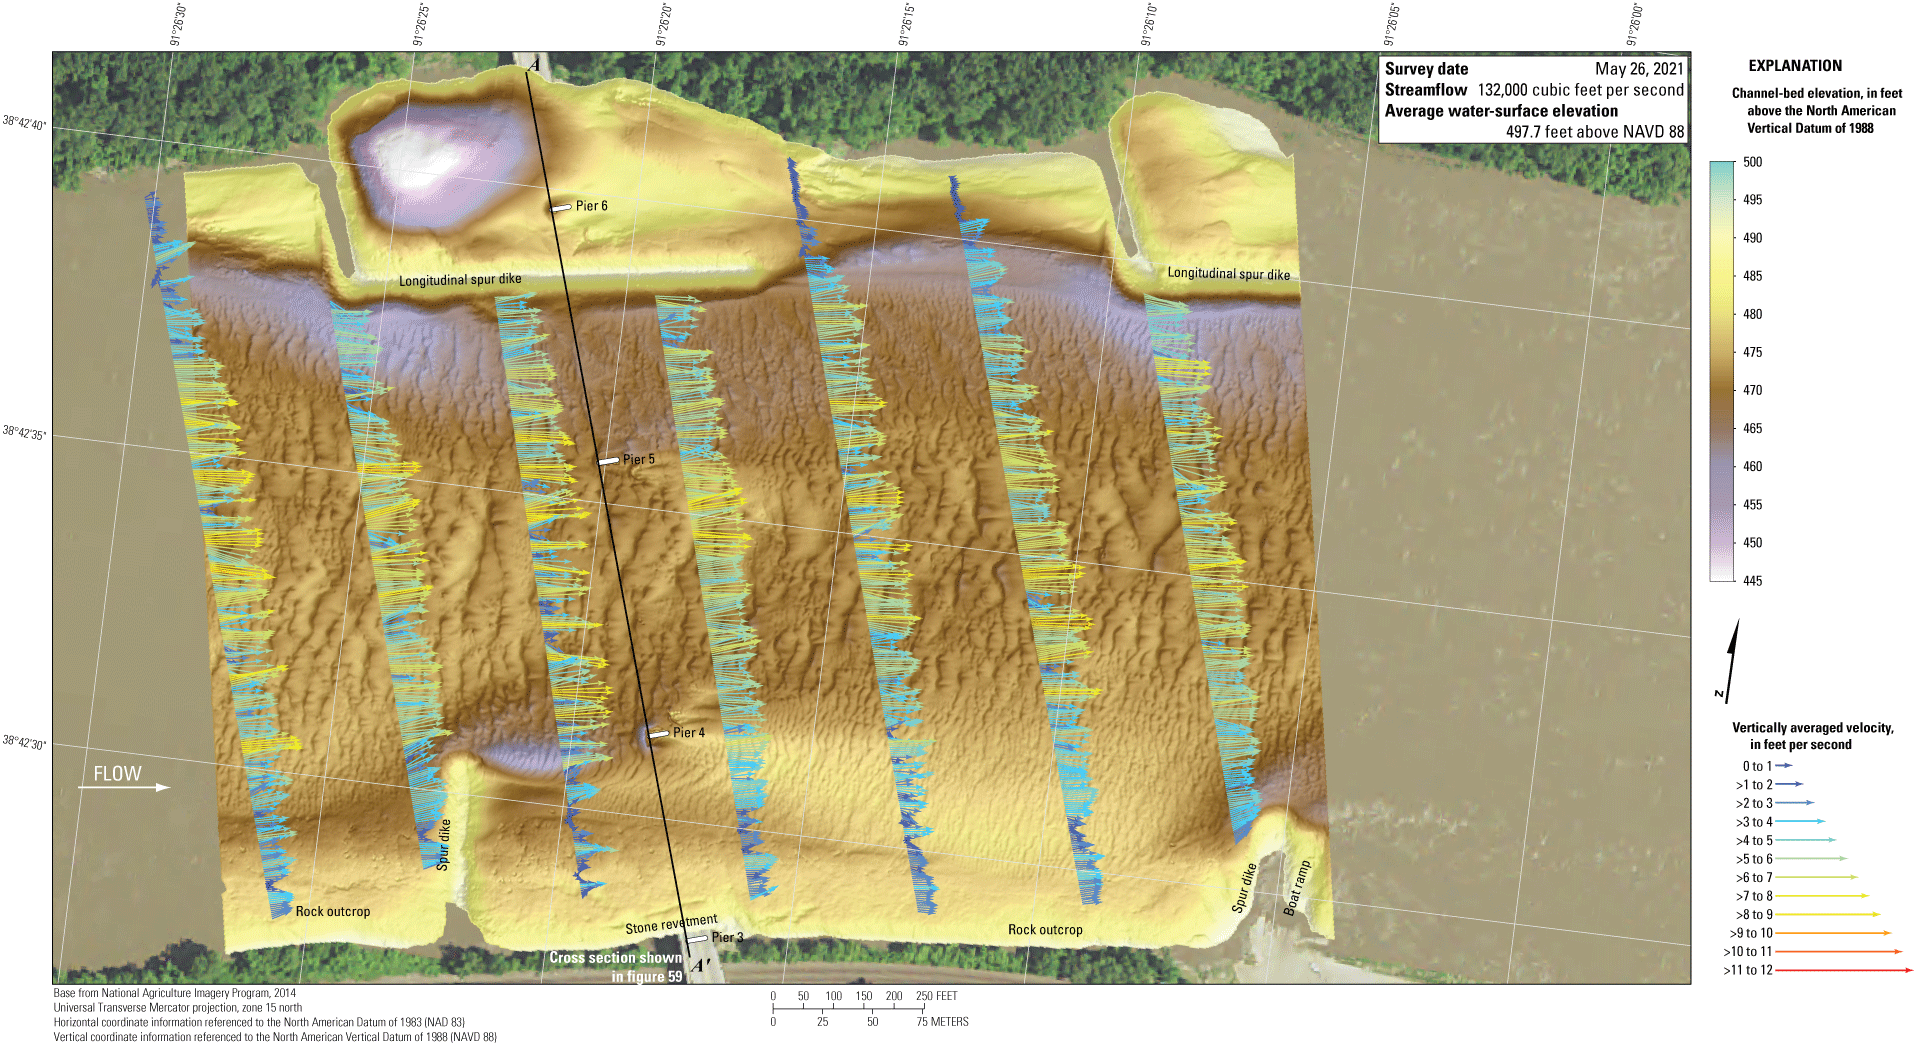The image size is (1915, 1043).
Task: Click the 'Cross section shown in figure 59' text
Action: (616, 967)
